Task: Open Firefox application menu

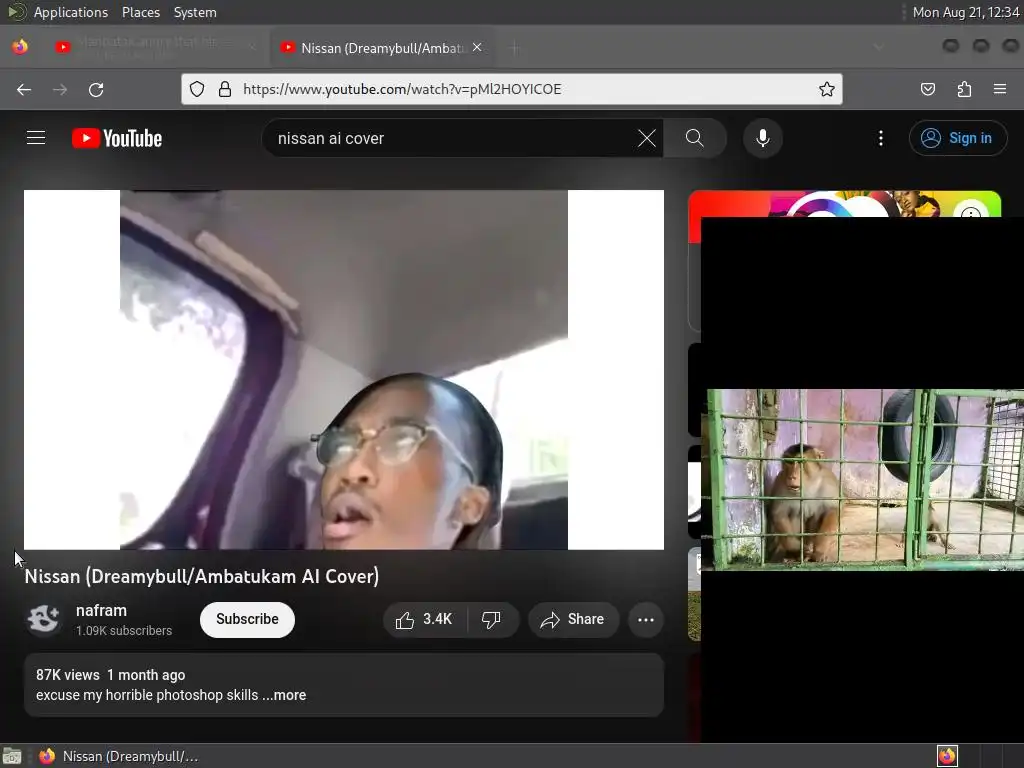Action: click(x=1000, y=89)
